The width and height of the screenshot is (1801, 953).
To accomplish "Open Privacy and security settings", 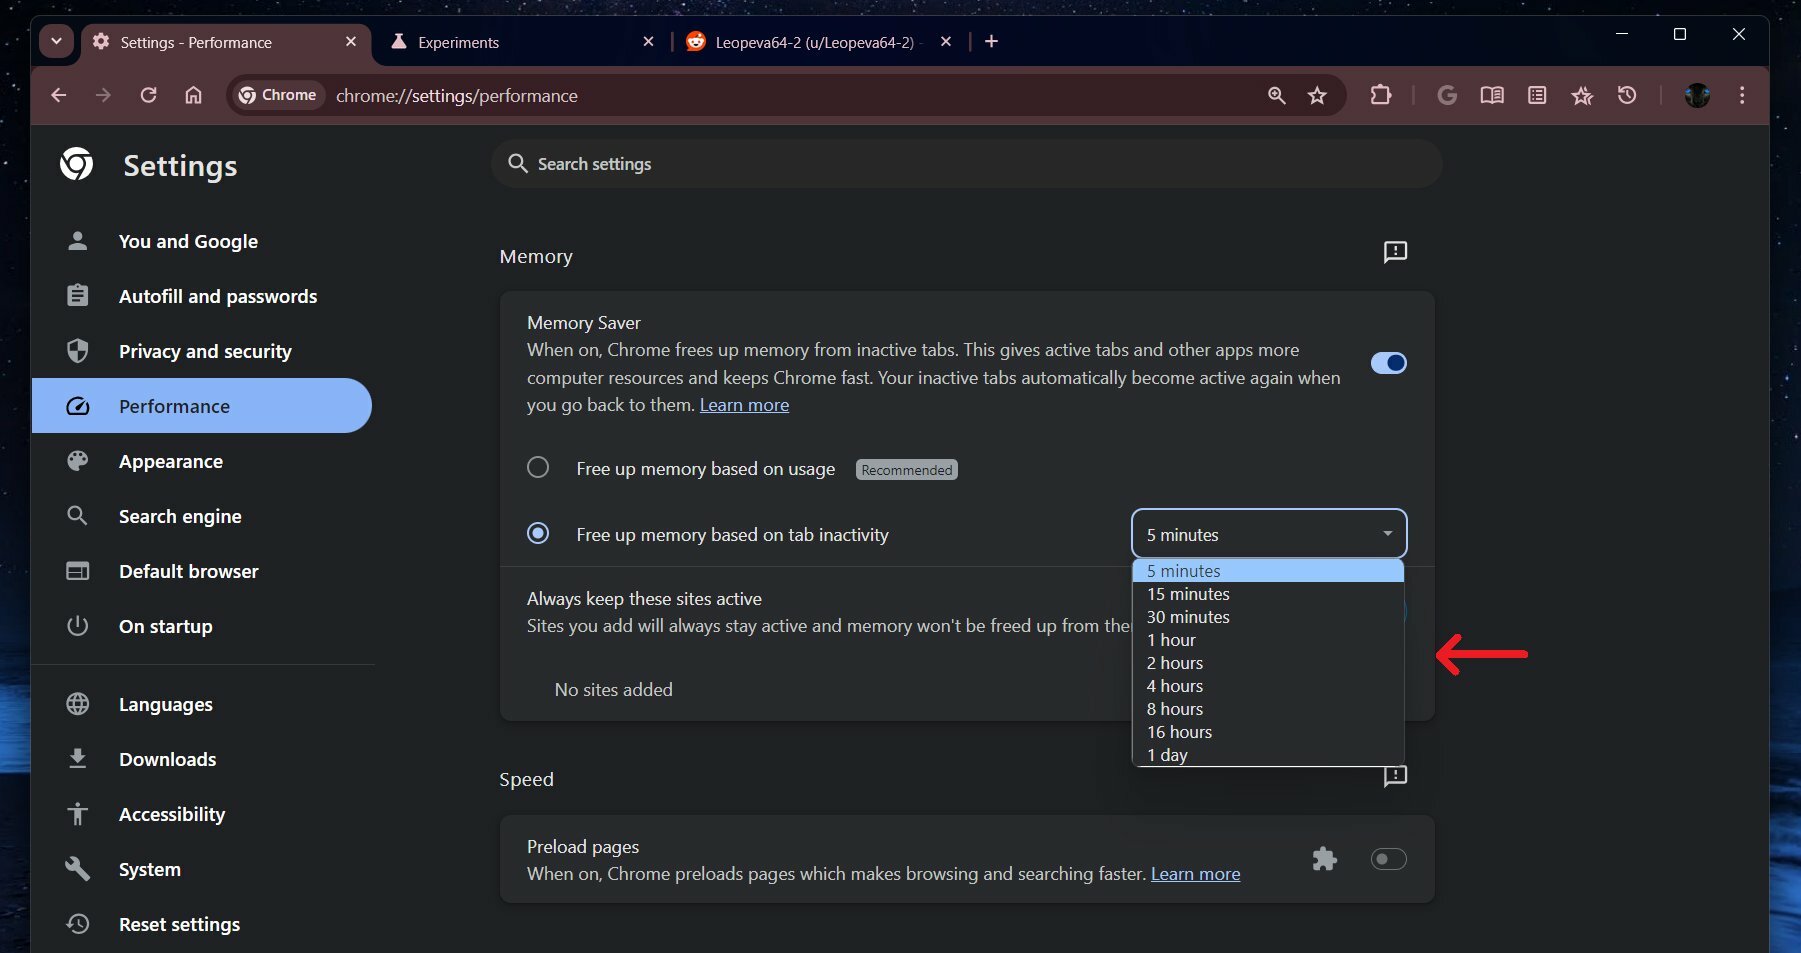I will [202, 351].
